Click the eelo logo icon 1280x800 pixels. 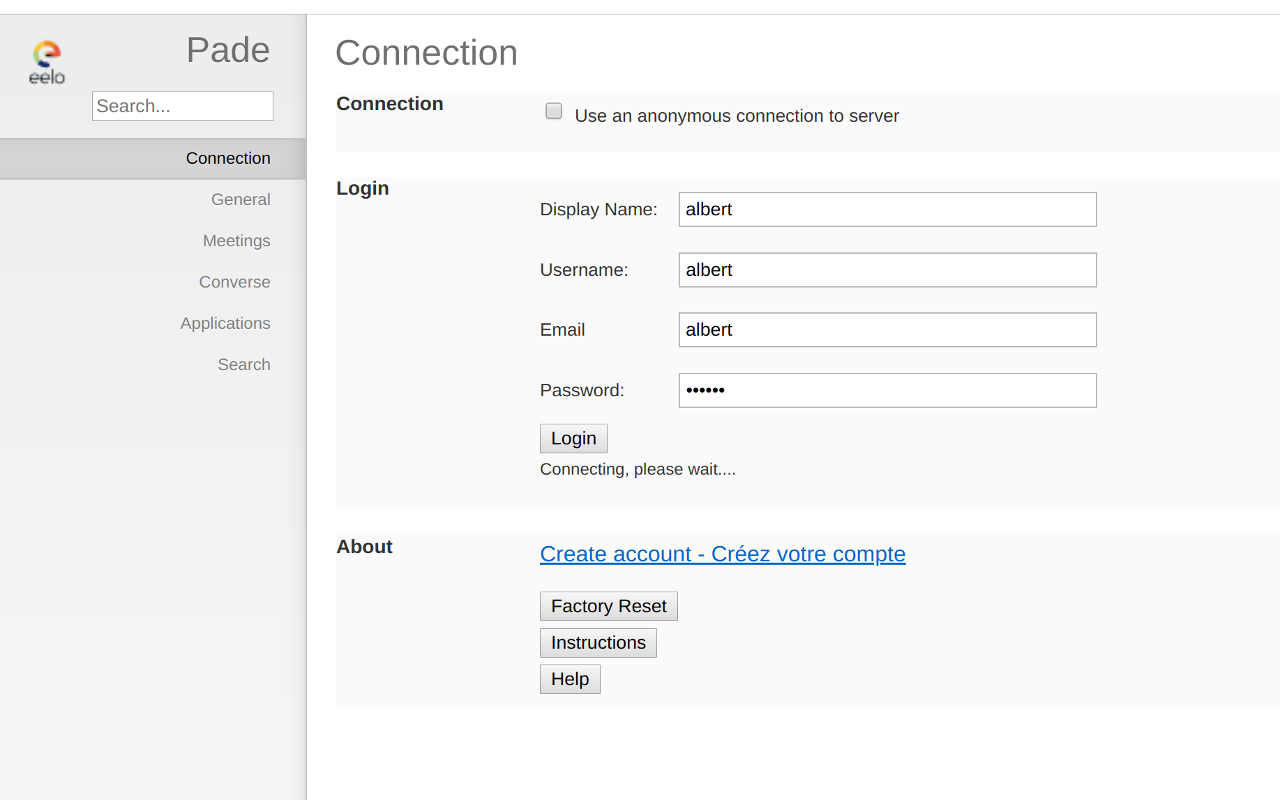(x=46, y=60)
